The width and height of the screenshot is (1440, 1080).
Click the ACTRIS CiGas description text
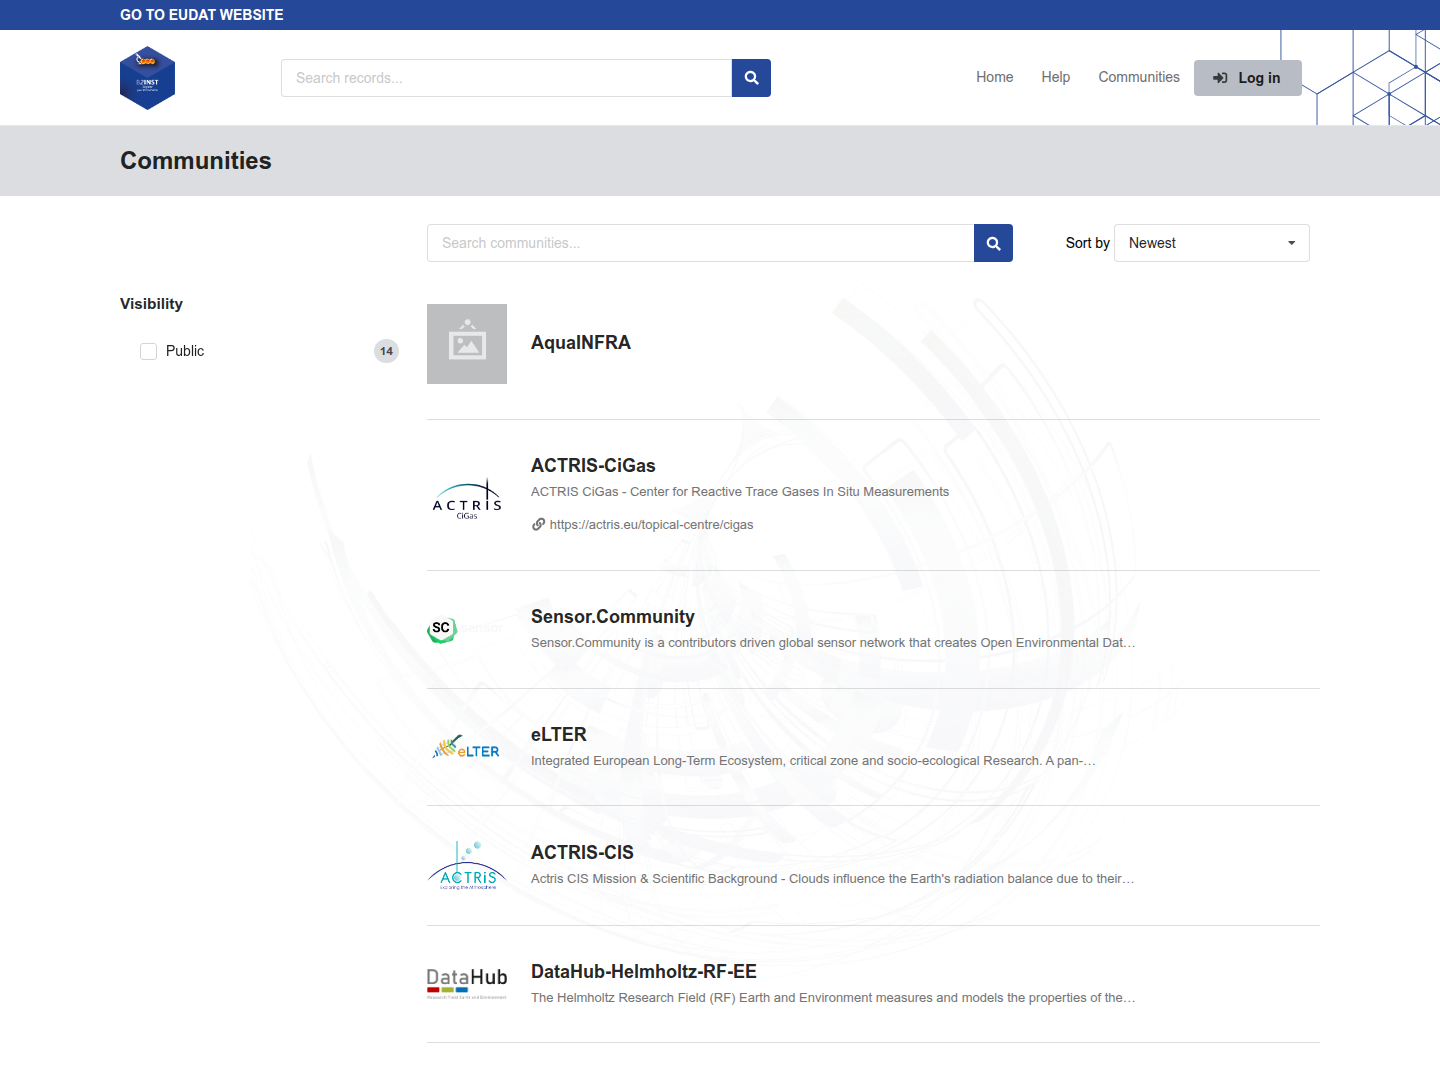pyautogui.click(x=740, y=492)
